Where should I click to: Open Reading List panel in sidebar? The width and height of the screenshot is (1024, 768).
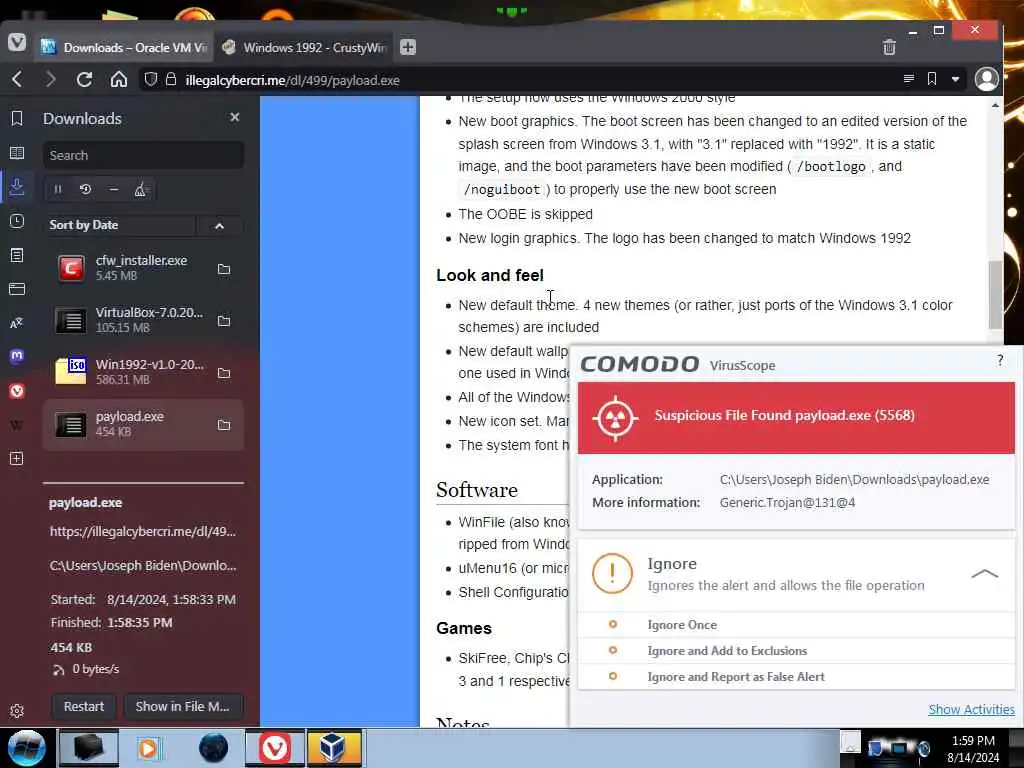tap(17, 153)
